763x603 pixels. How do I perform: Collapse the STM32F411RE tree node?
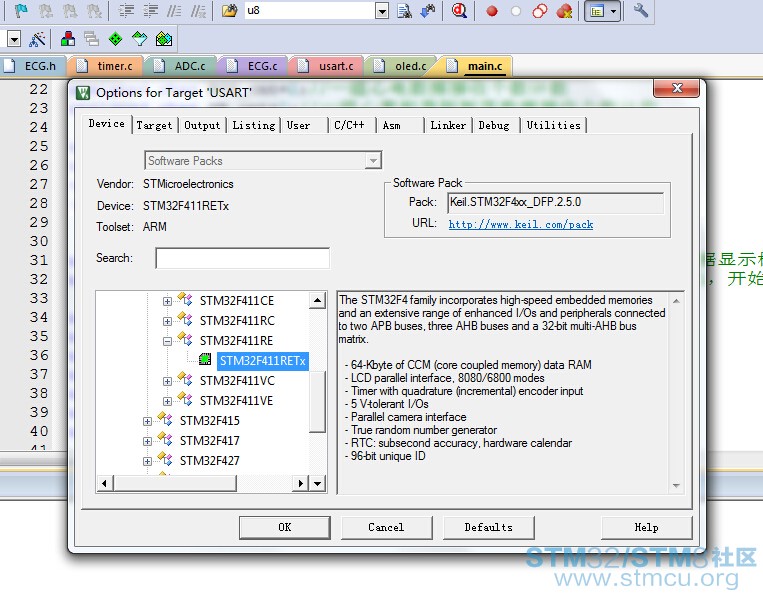click(x=167, y=341)
